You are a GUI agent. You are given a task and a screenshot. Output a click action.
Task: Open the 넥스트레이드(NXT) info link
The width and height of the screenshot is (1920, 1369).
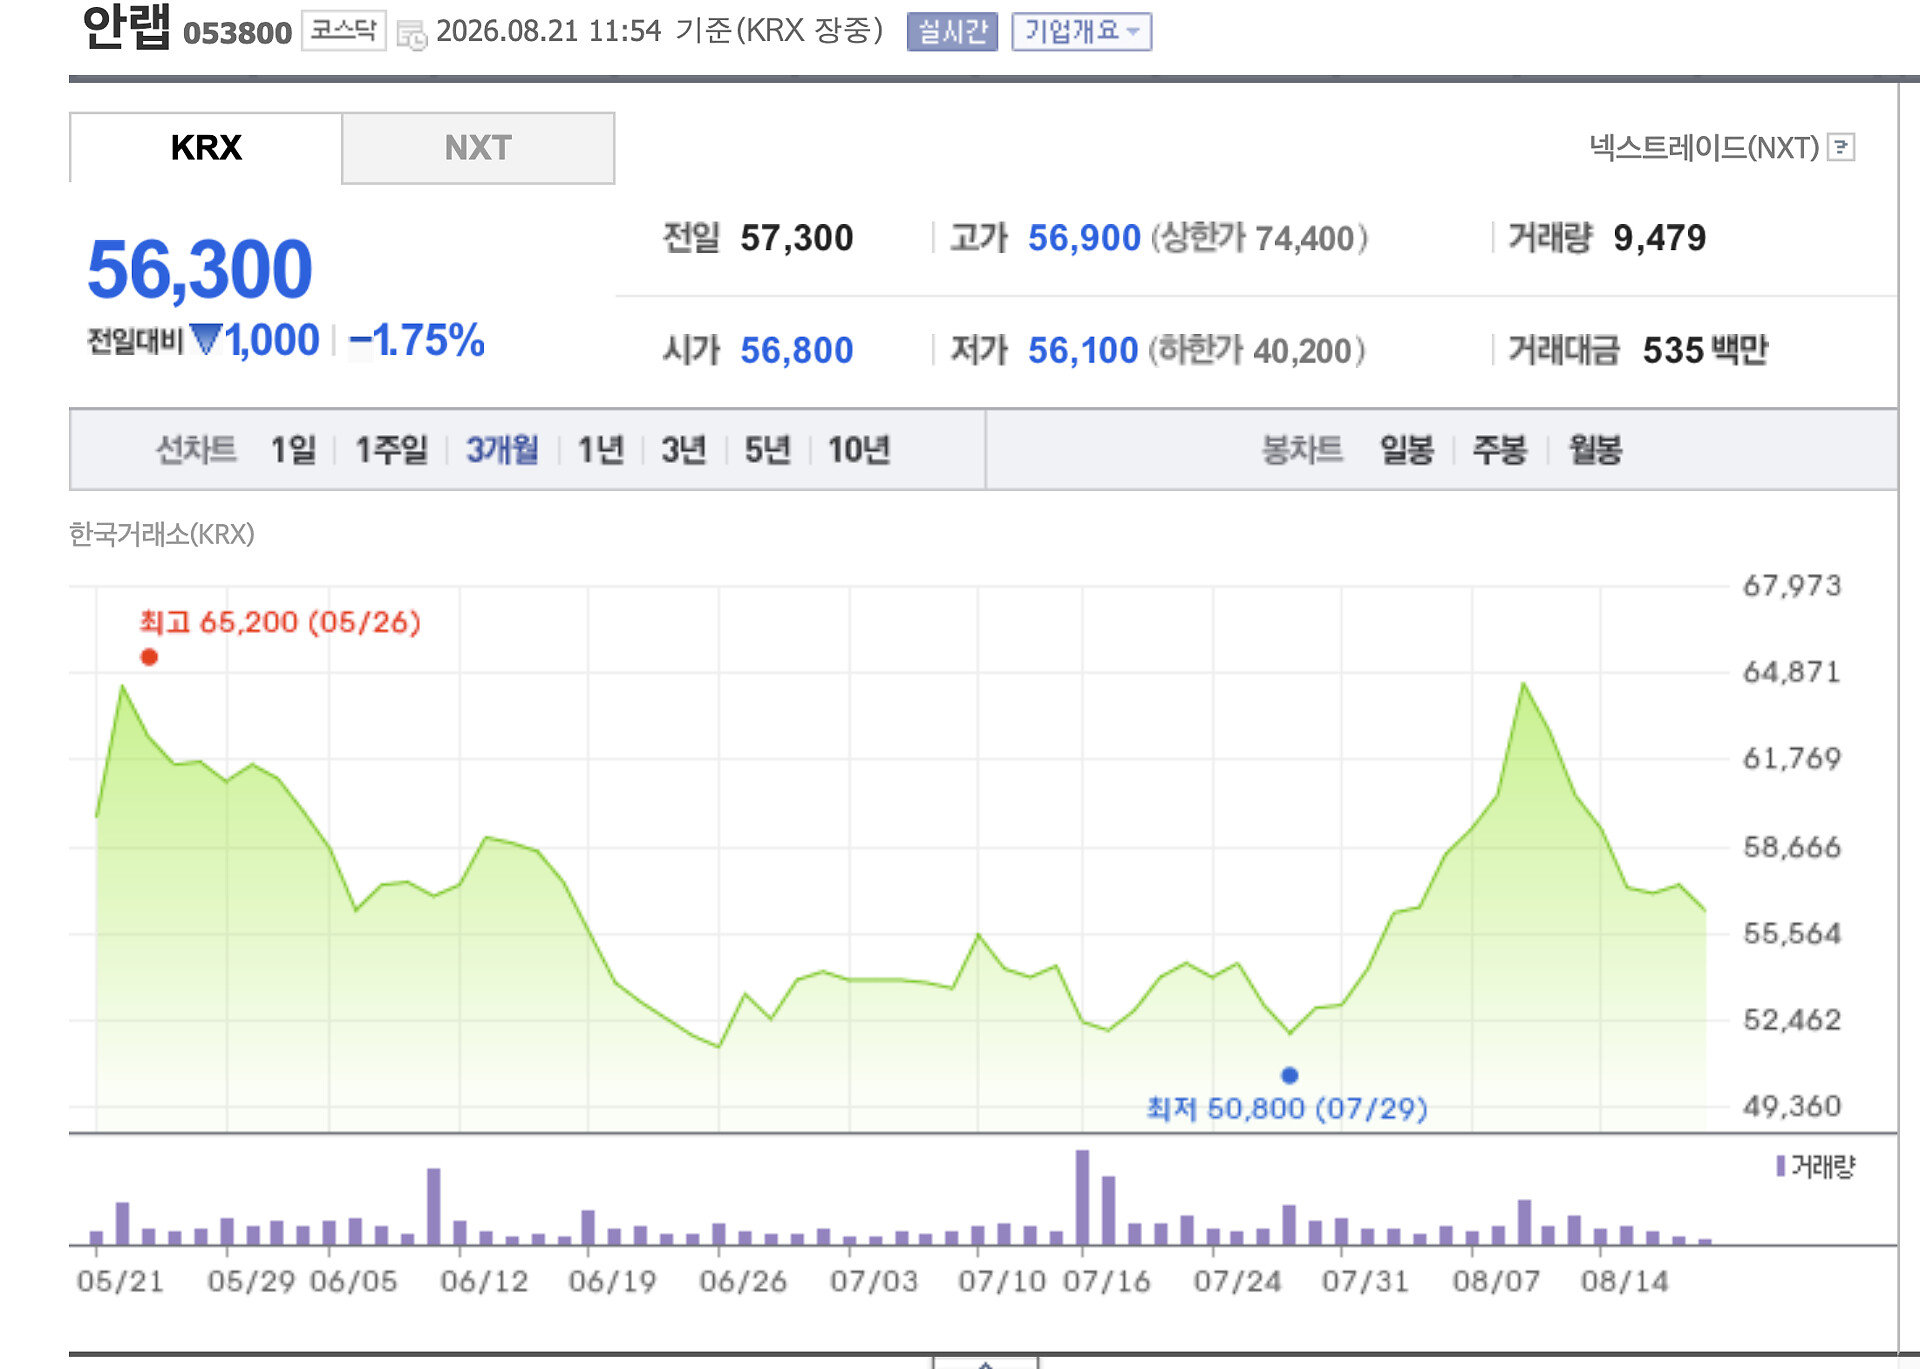coord(1704,148)
